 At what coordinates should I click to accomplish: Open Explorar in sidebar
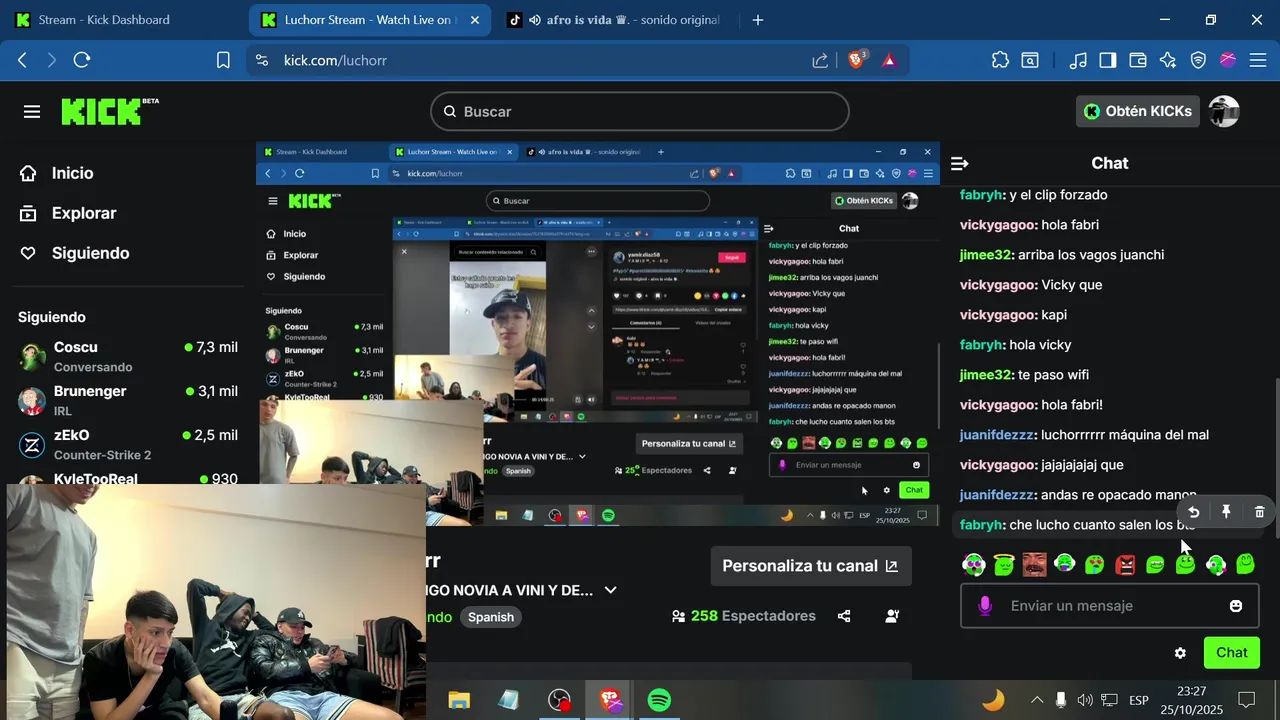[x=68, y=213]
